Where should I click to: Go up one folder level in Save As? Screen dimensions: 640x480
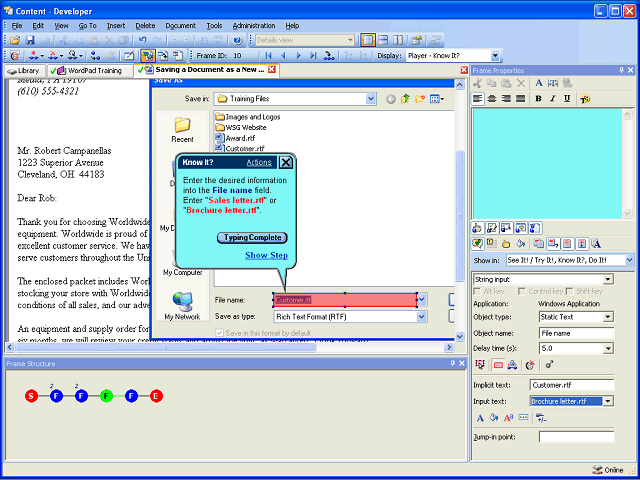click(x=405, y=99)
